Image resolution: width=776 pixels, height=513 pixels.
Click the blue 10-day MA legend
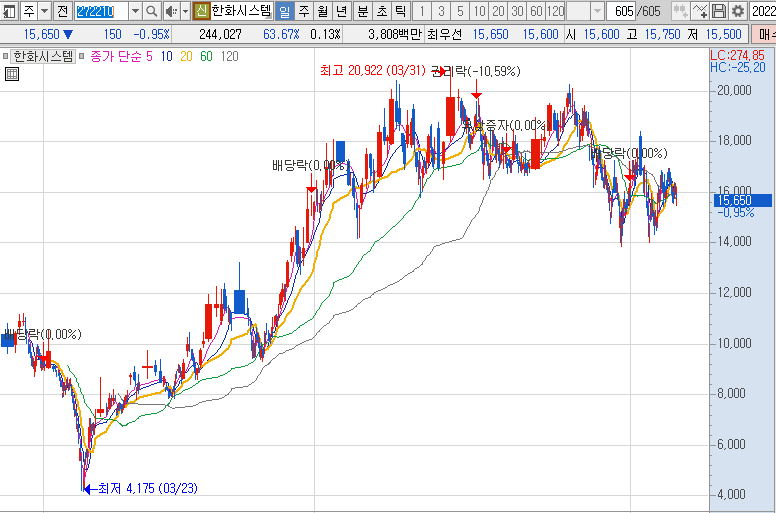pos(166,56)
